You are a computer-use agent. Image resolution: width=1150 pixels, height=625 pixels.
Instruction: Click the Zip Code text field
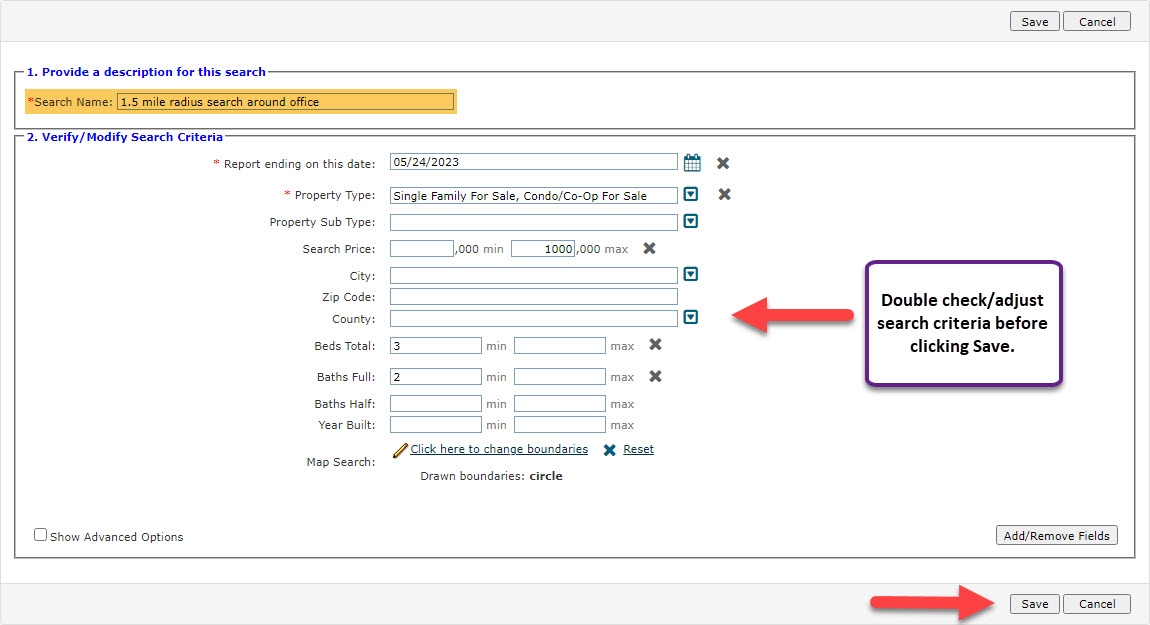point(533,296)
